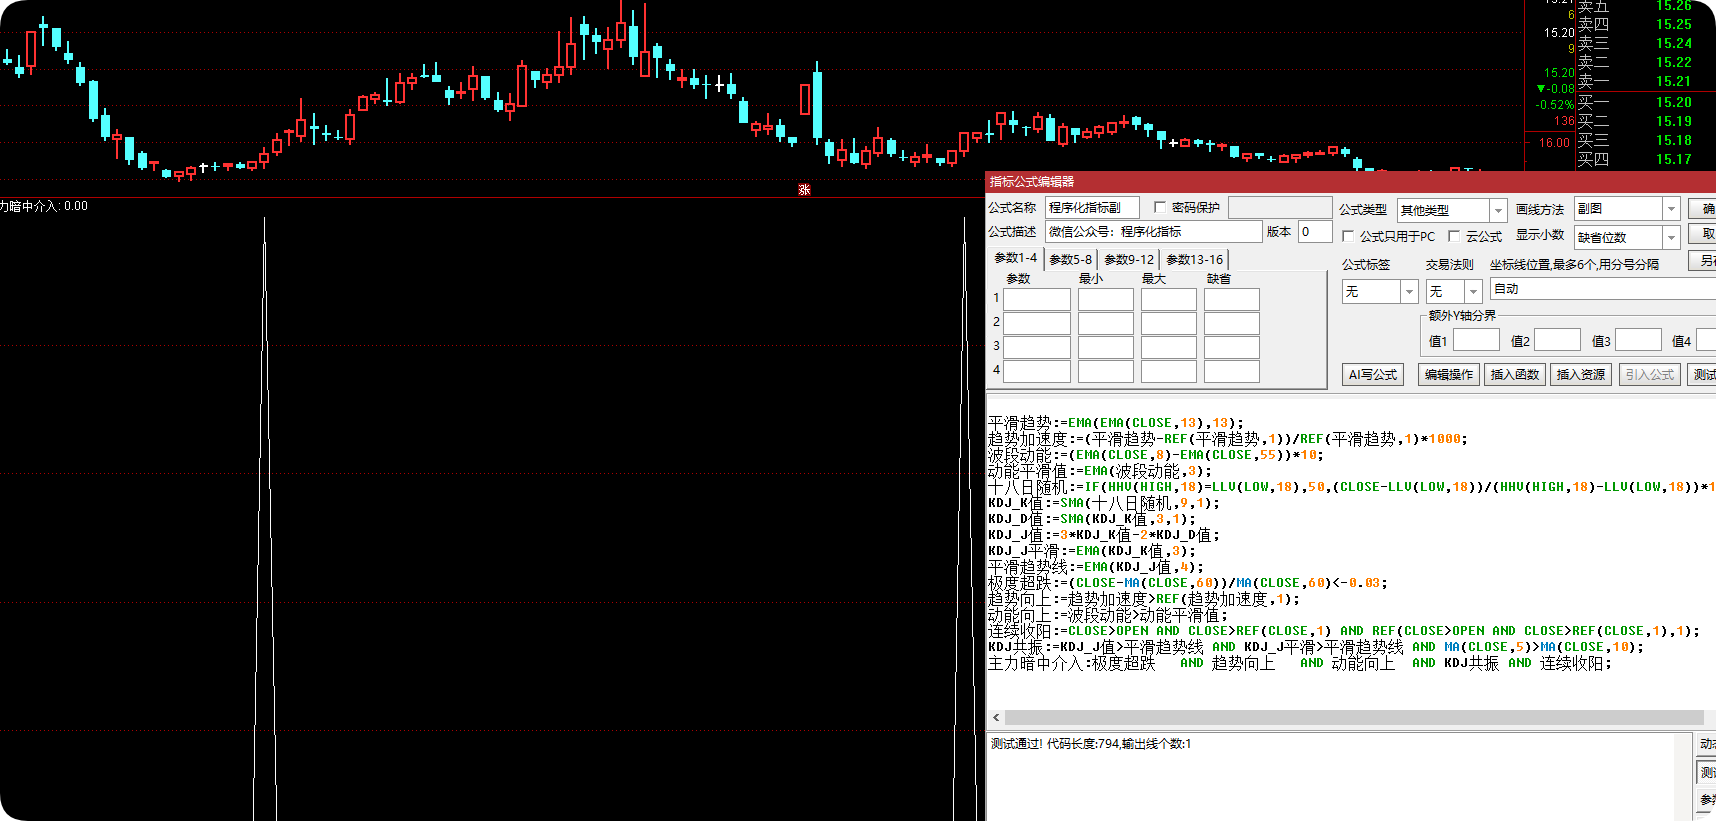Click the 插入资源 button
Viewport: 1716px width, 821px height.
1581,375
